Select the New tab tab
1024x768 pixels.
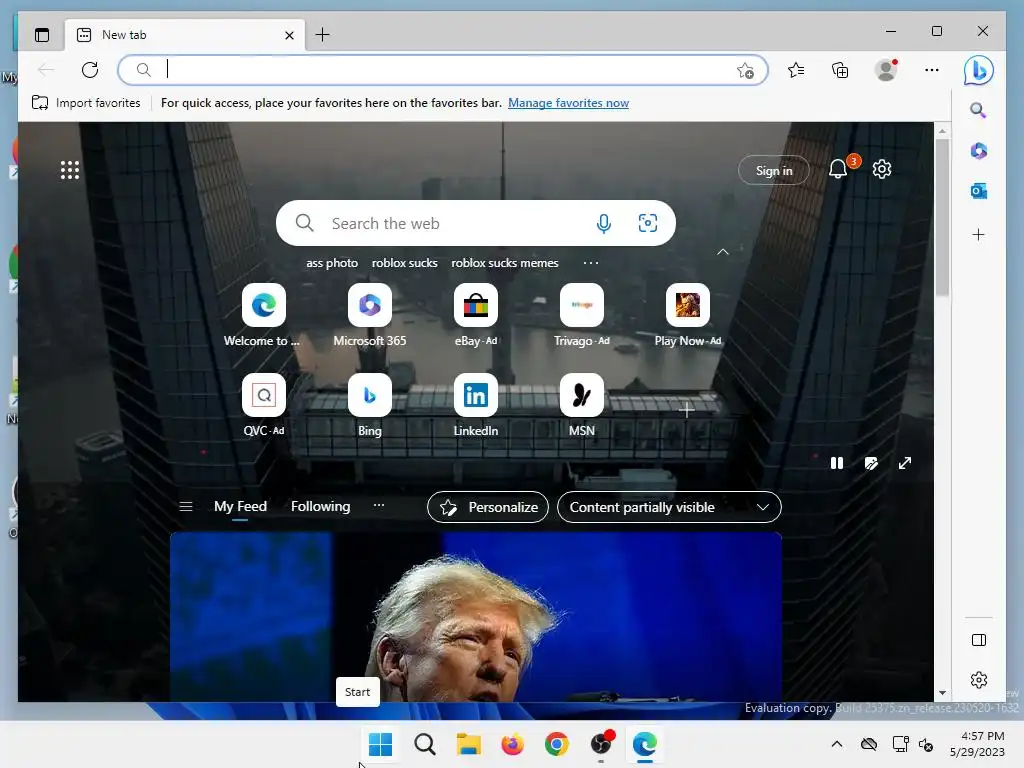pos(185,35)
